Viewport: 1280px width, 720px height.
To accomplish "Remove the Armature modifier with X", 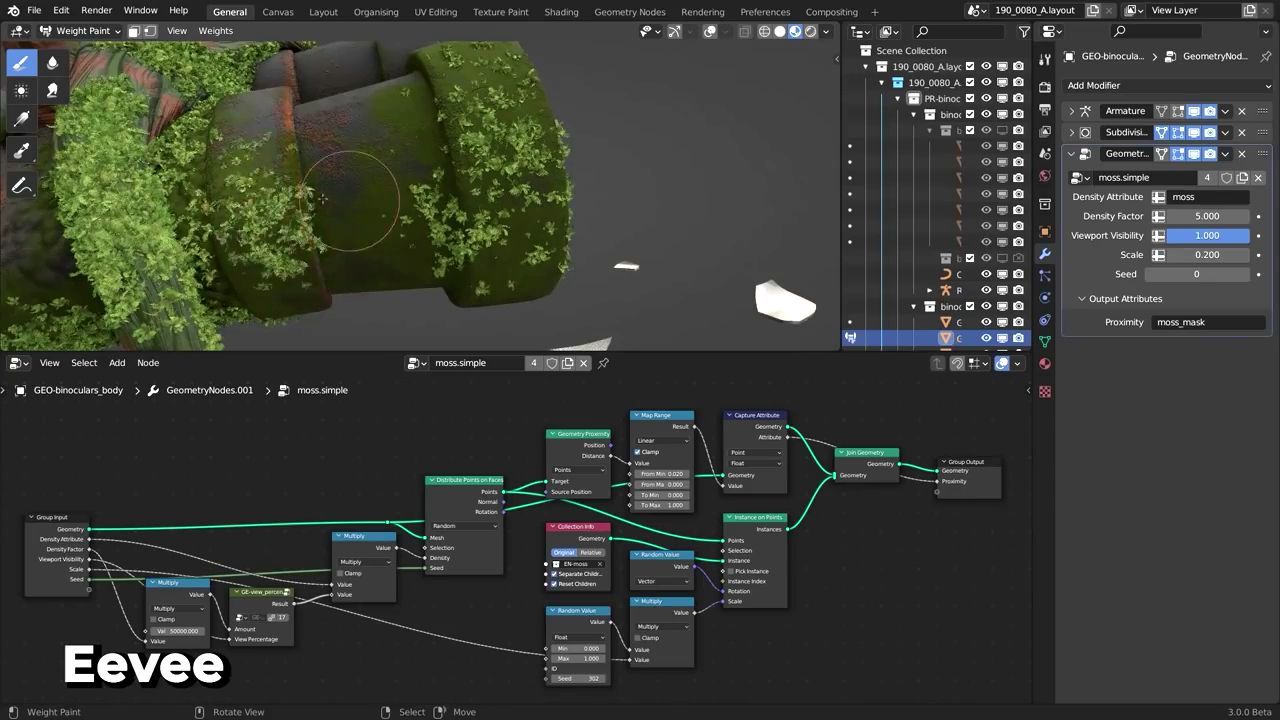I will coord(1242,111).
